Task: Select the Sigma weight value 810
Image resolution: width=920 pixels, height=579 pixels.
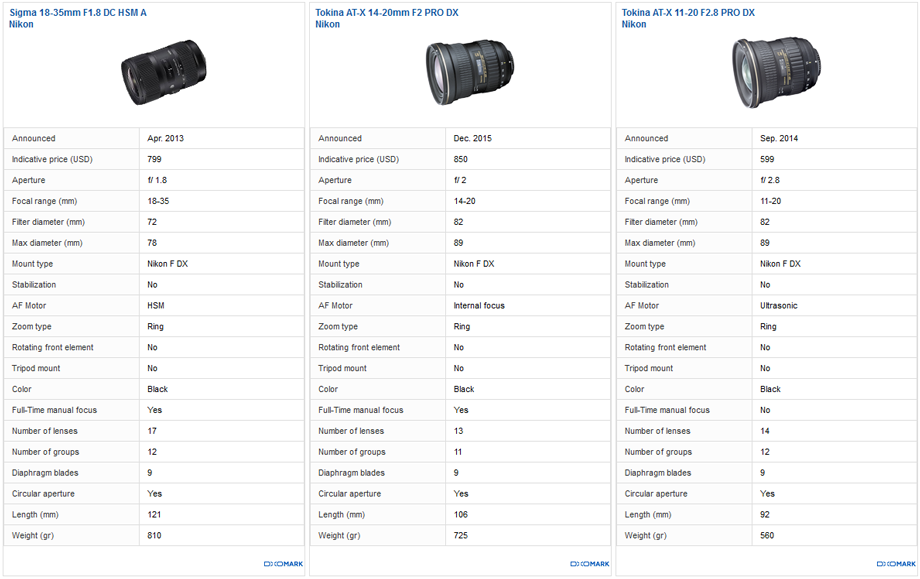Action: (x=154, y=536)
